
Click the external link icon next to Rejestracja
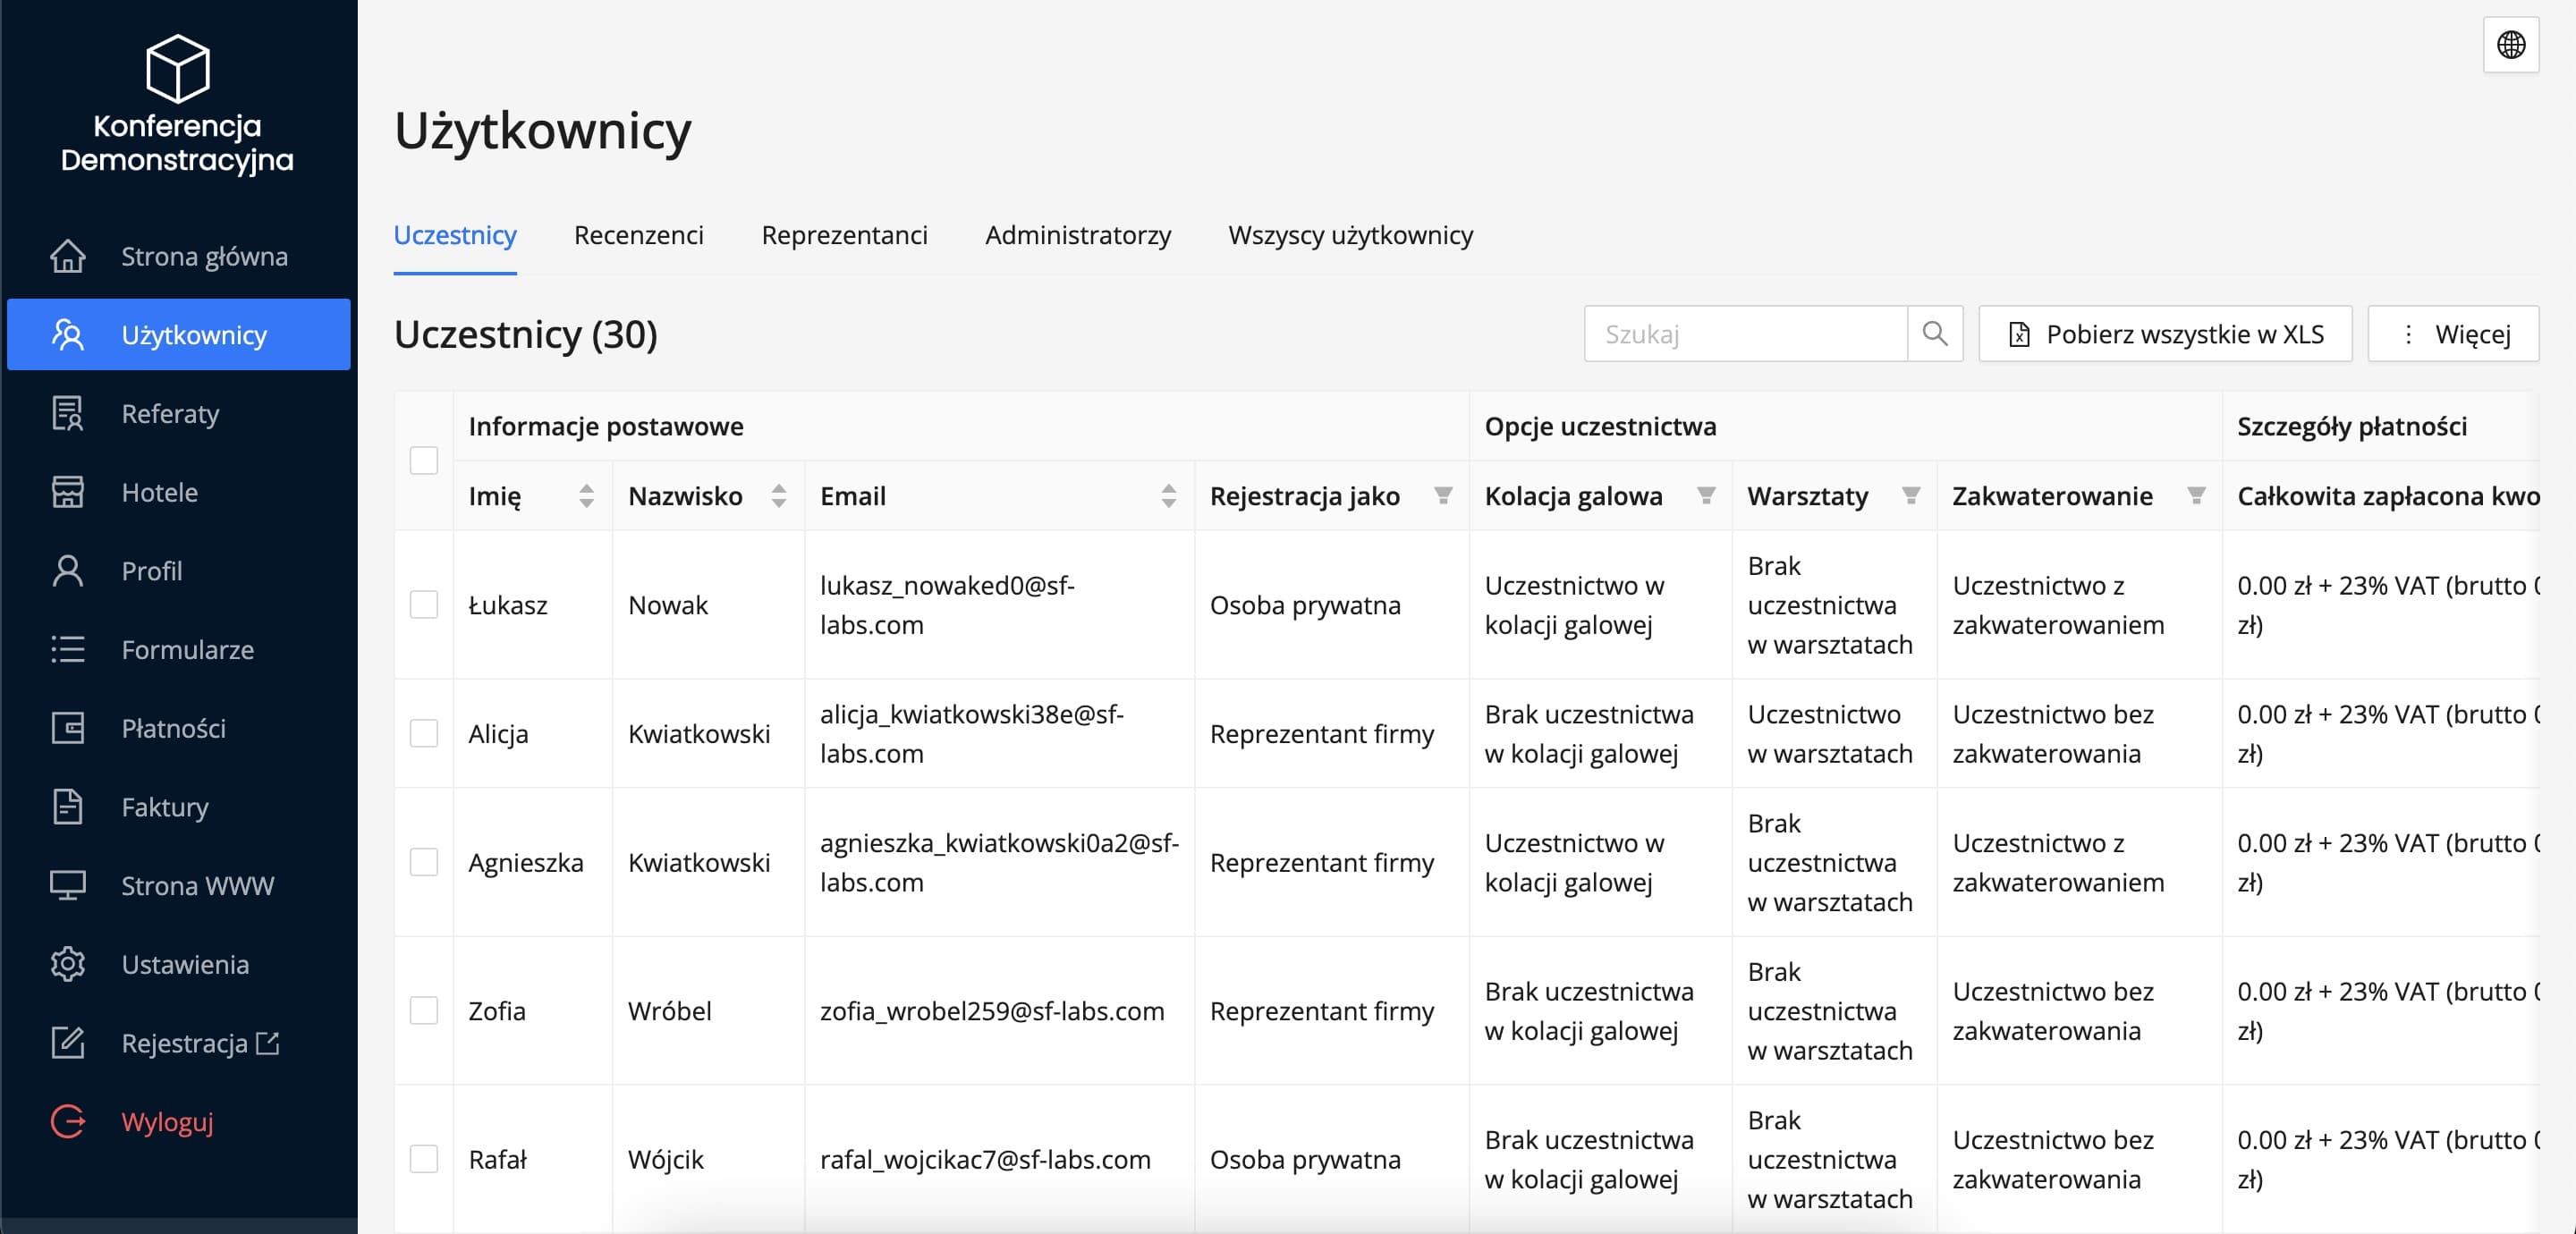click(x=268, y=1043)
